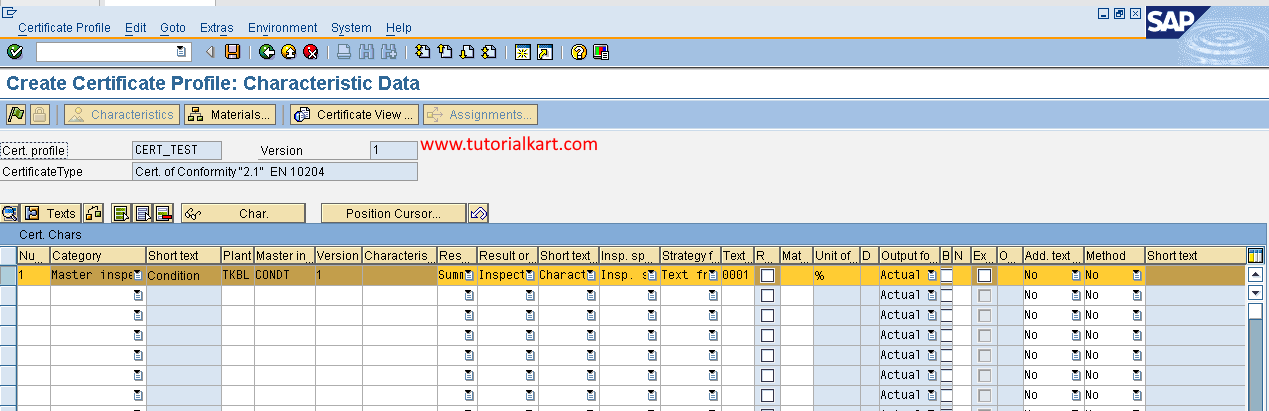Open the Help question mark icon

578,51
